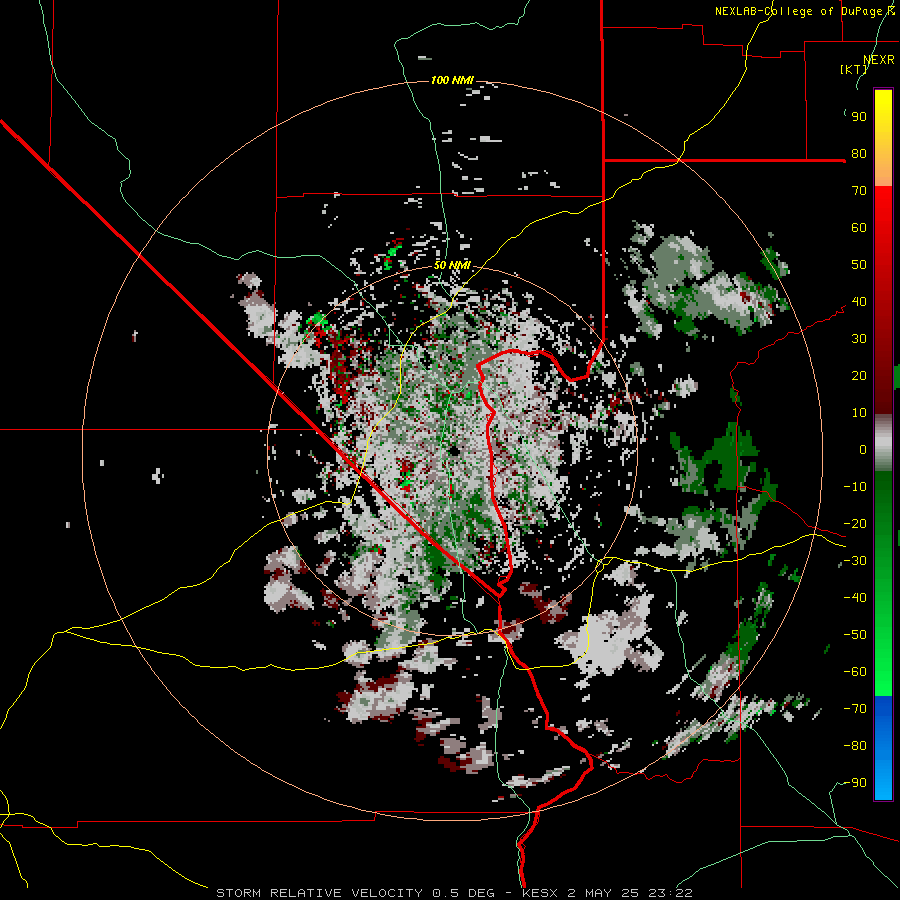Click the -30 scale value
Screen dimensions: 900x900
coord(855,561)
